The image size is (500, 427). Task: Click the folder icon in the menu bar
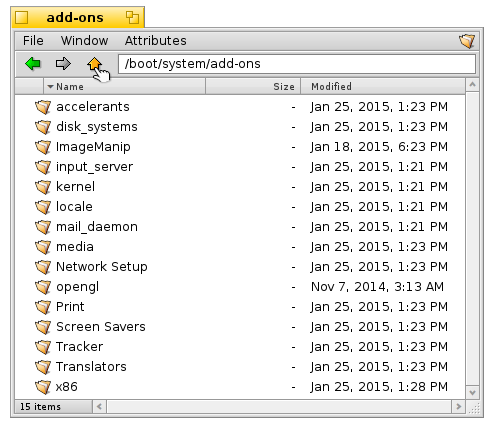point(467,41)
